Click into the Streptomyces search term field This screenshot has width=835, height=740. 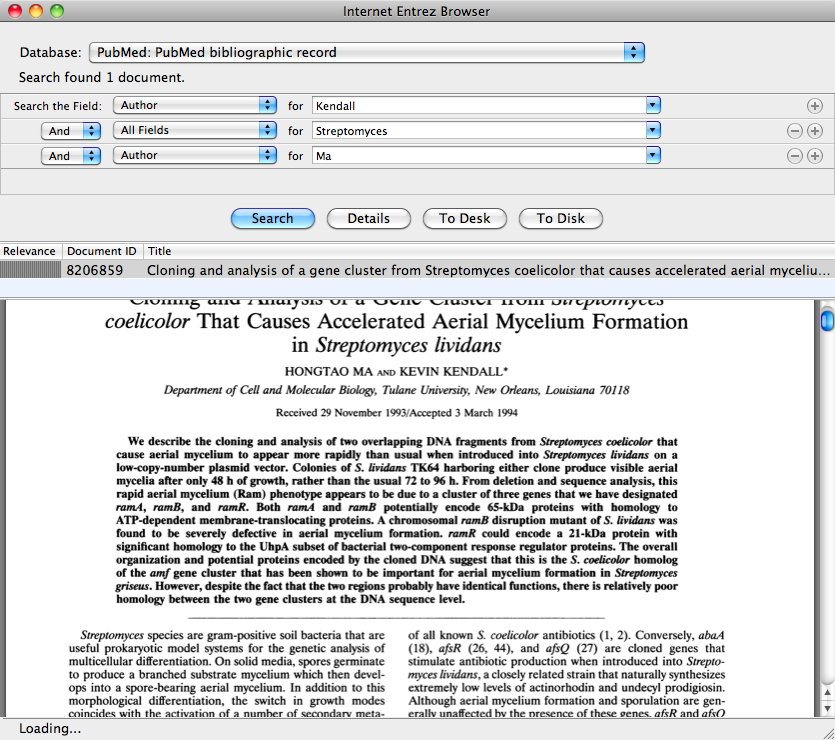pos(478,130)
